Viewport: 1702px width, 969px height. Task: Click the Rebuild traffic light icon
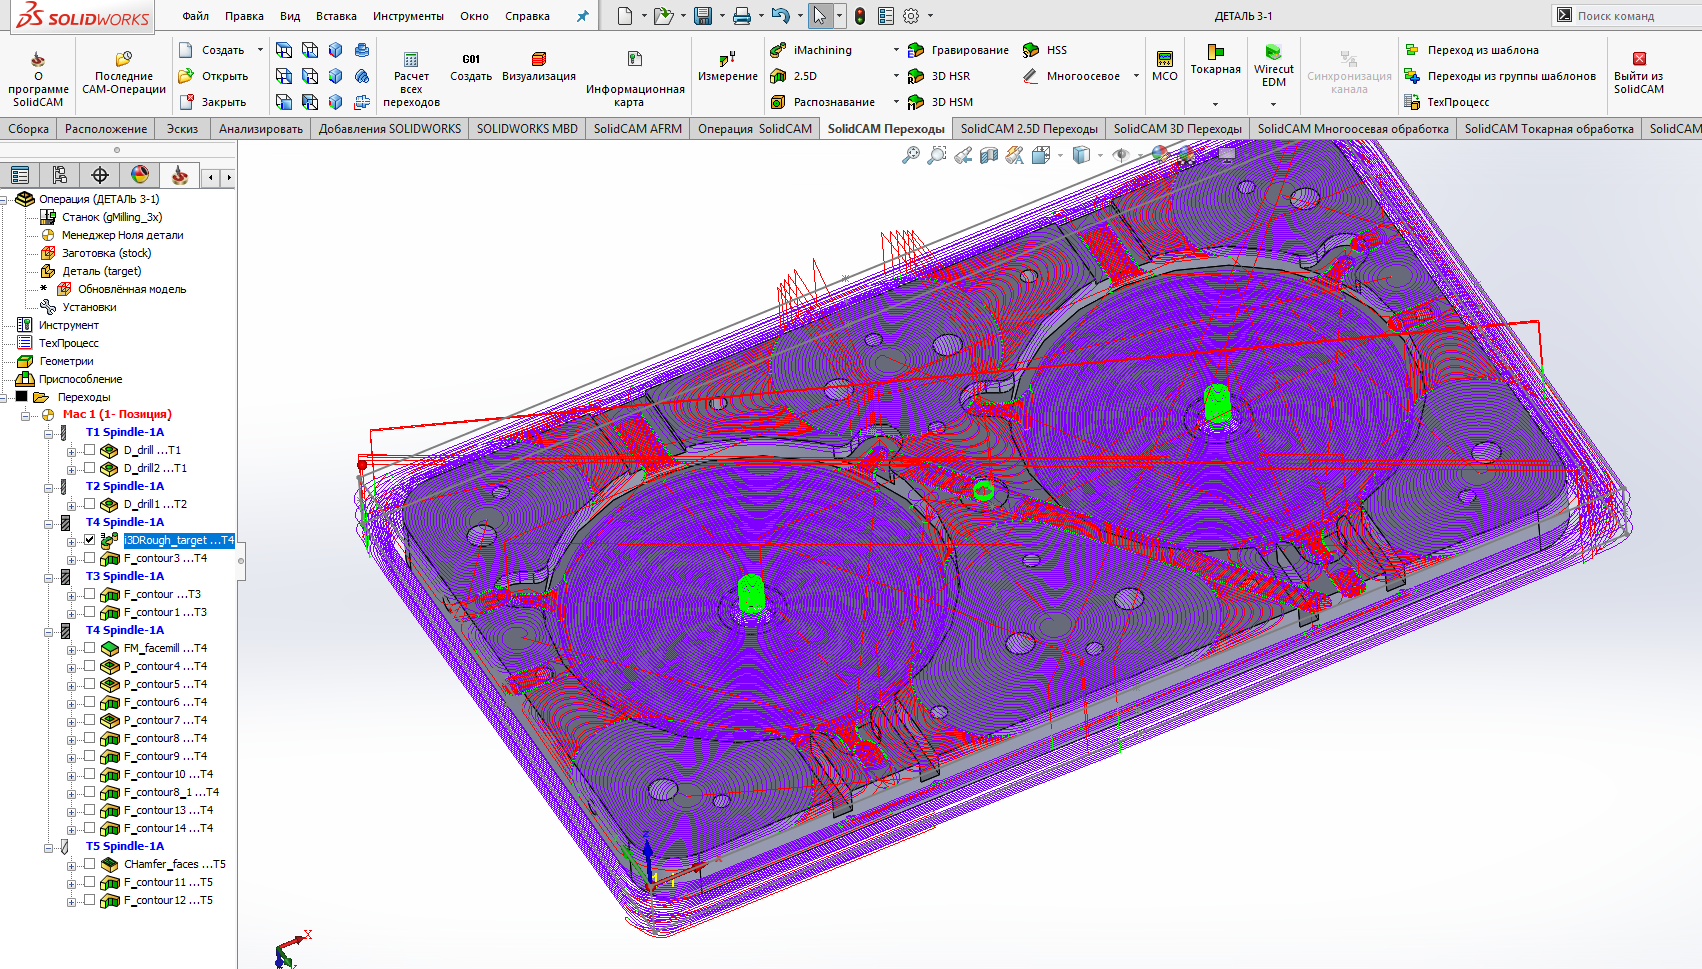pyautogui.click(x=860, y=16)
